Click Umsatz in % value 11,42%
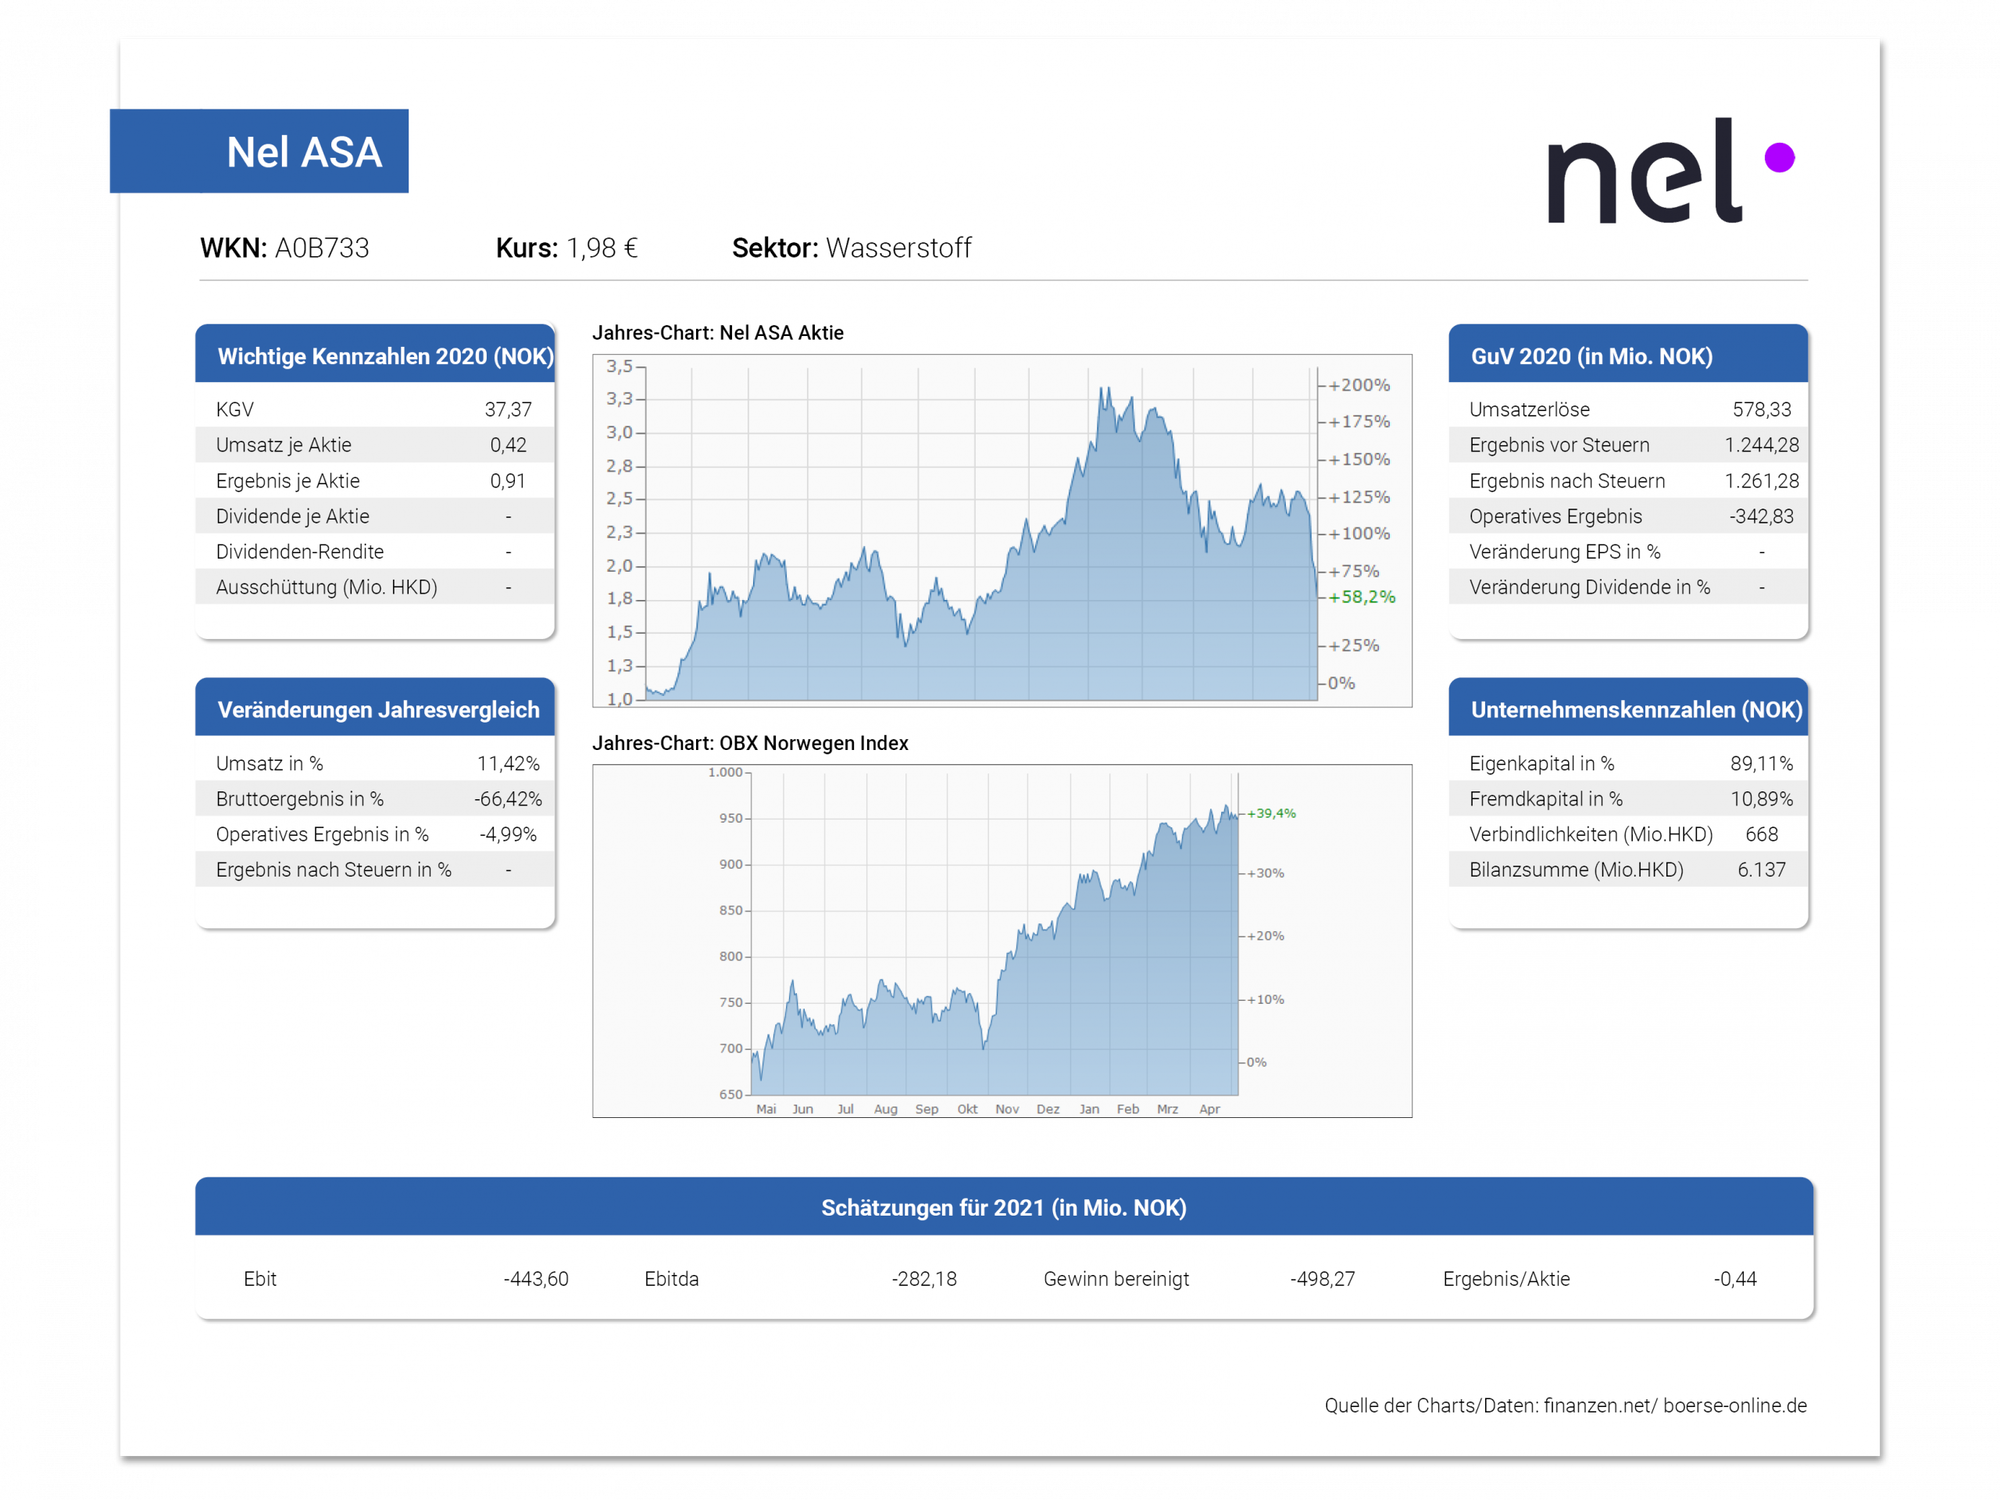 point(508,764)
